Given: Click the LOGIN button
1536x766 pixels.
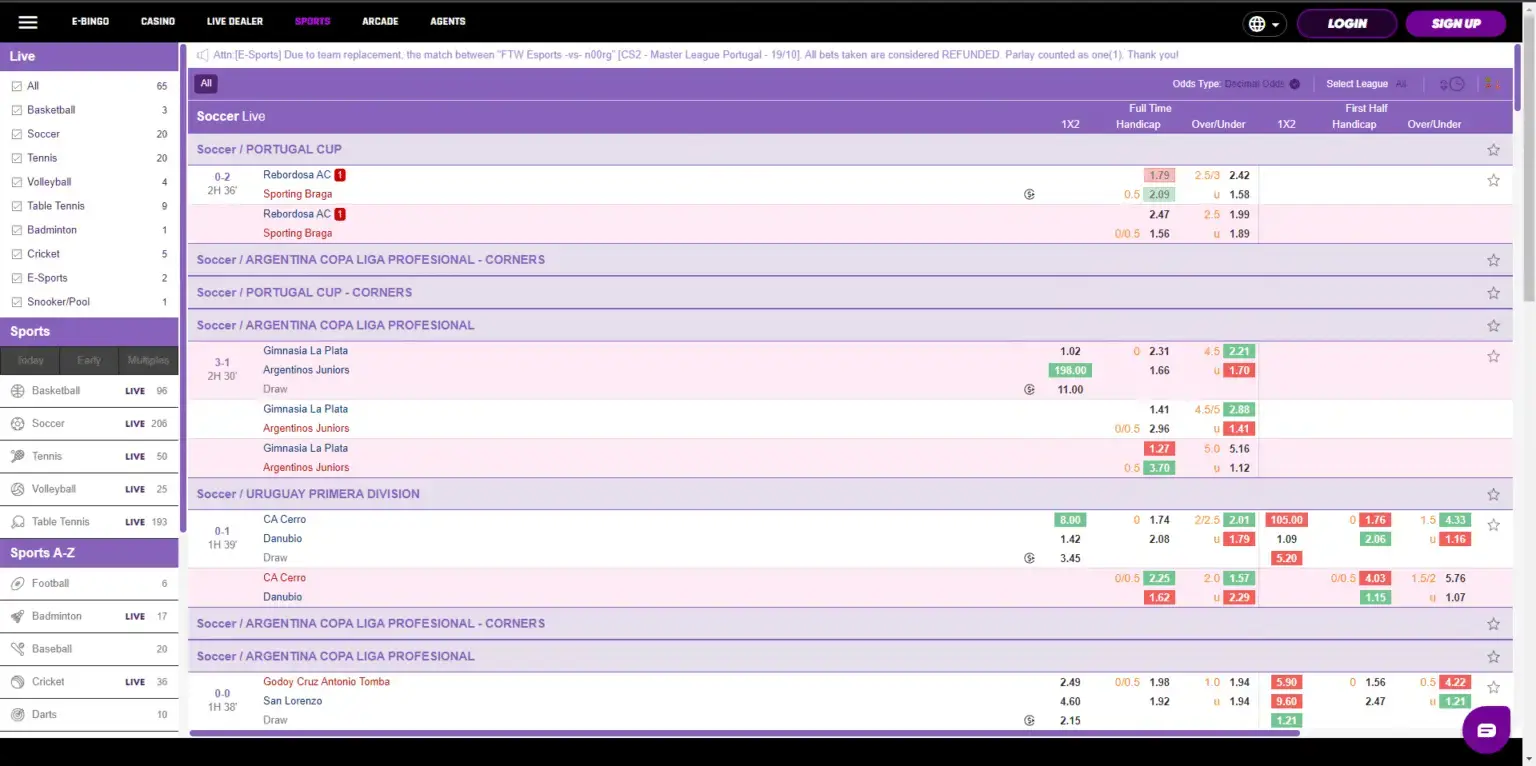Looking at the screenshot, I should pos(1346,23).
